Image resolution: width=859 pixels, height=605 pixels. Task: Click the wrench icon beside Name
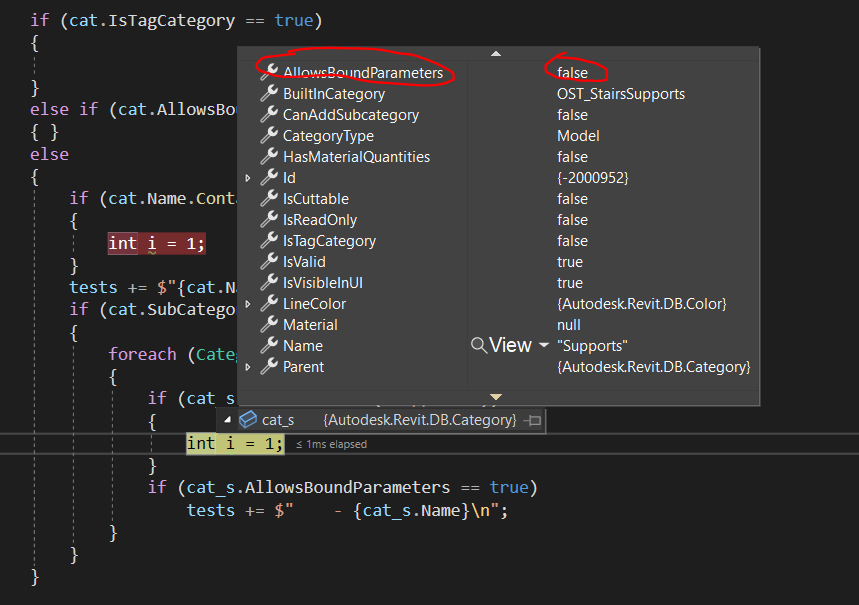[268, 346]
